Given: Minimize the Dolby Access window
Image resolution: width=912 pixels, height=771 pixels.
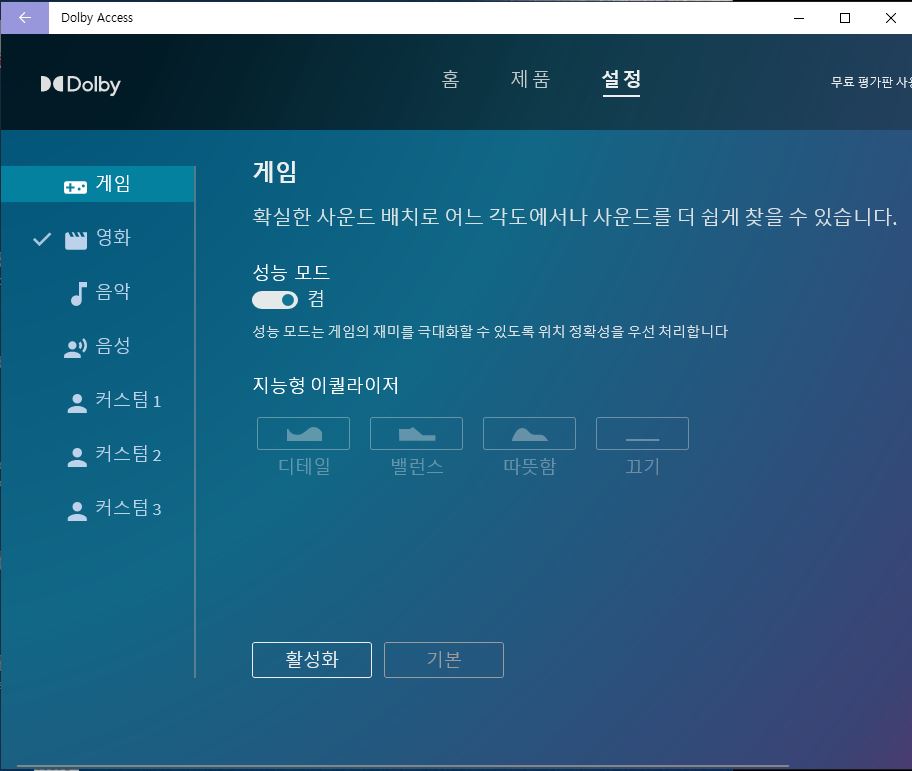Looking at the screenshot, I should (x=799, y=18).
